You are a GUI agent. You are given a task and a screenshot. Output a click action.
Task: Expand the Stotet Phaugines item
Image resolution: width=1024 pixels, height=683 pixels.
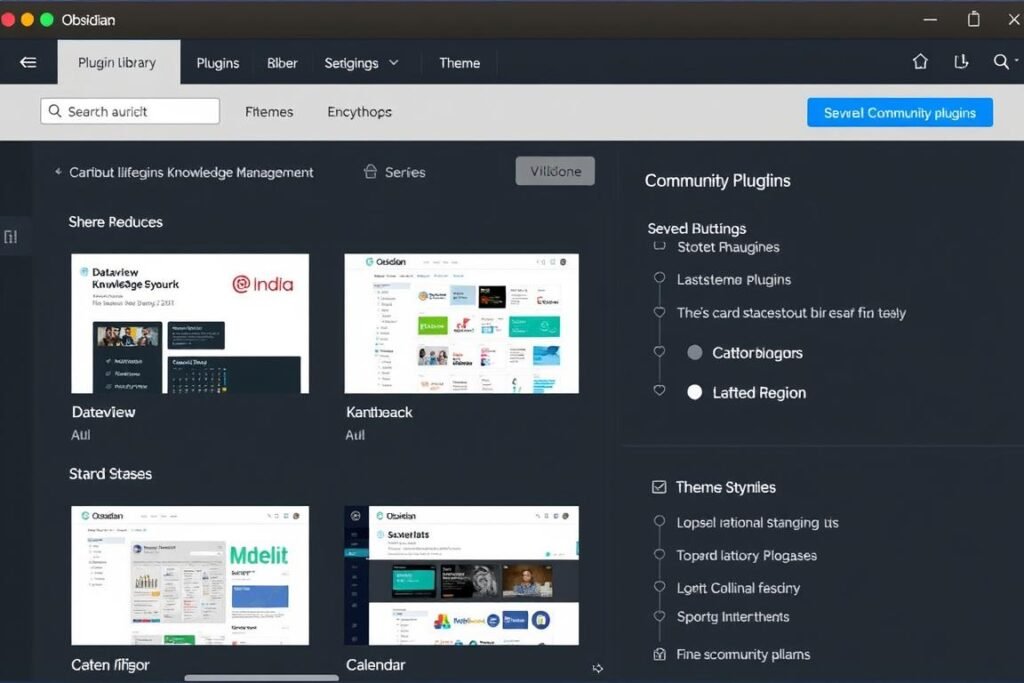point(658,246)
